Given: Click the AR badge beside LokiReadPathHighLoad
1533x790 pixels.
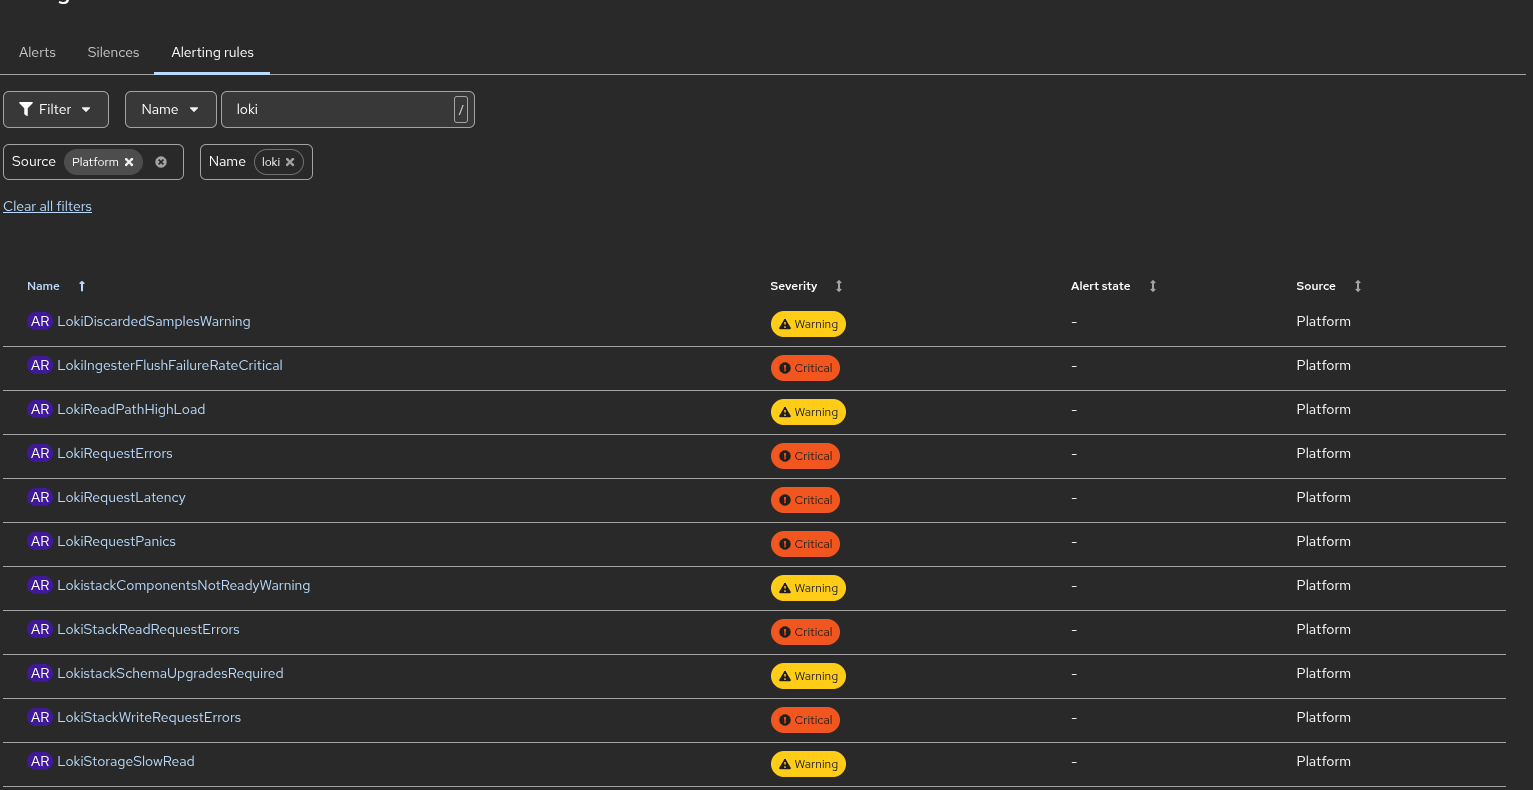Looking at the screenshot, I should [40, 410].
